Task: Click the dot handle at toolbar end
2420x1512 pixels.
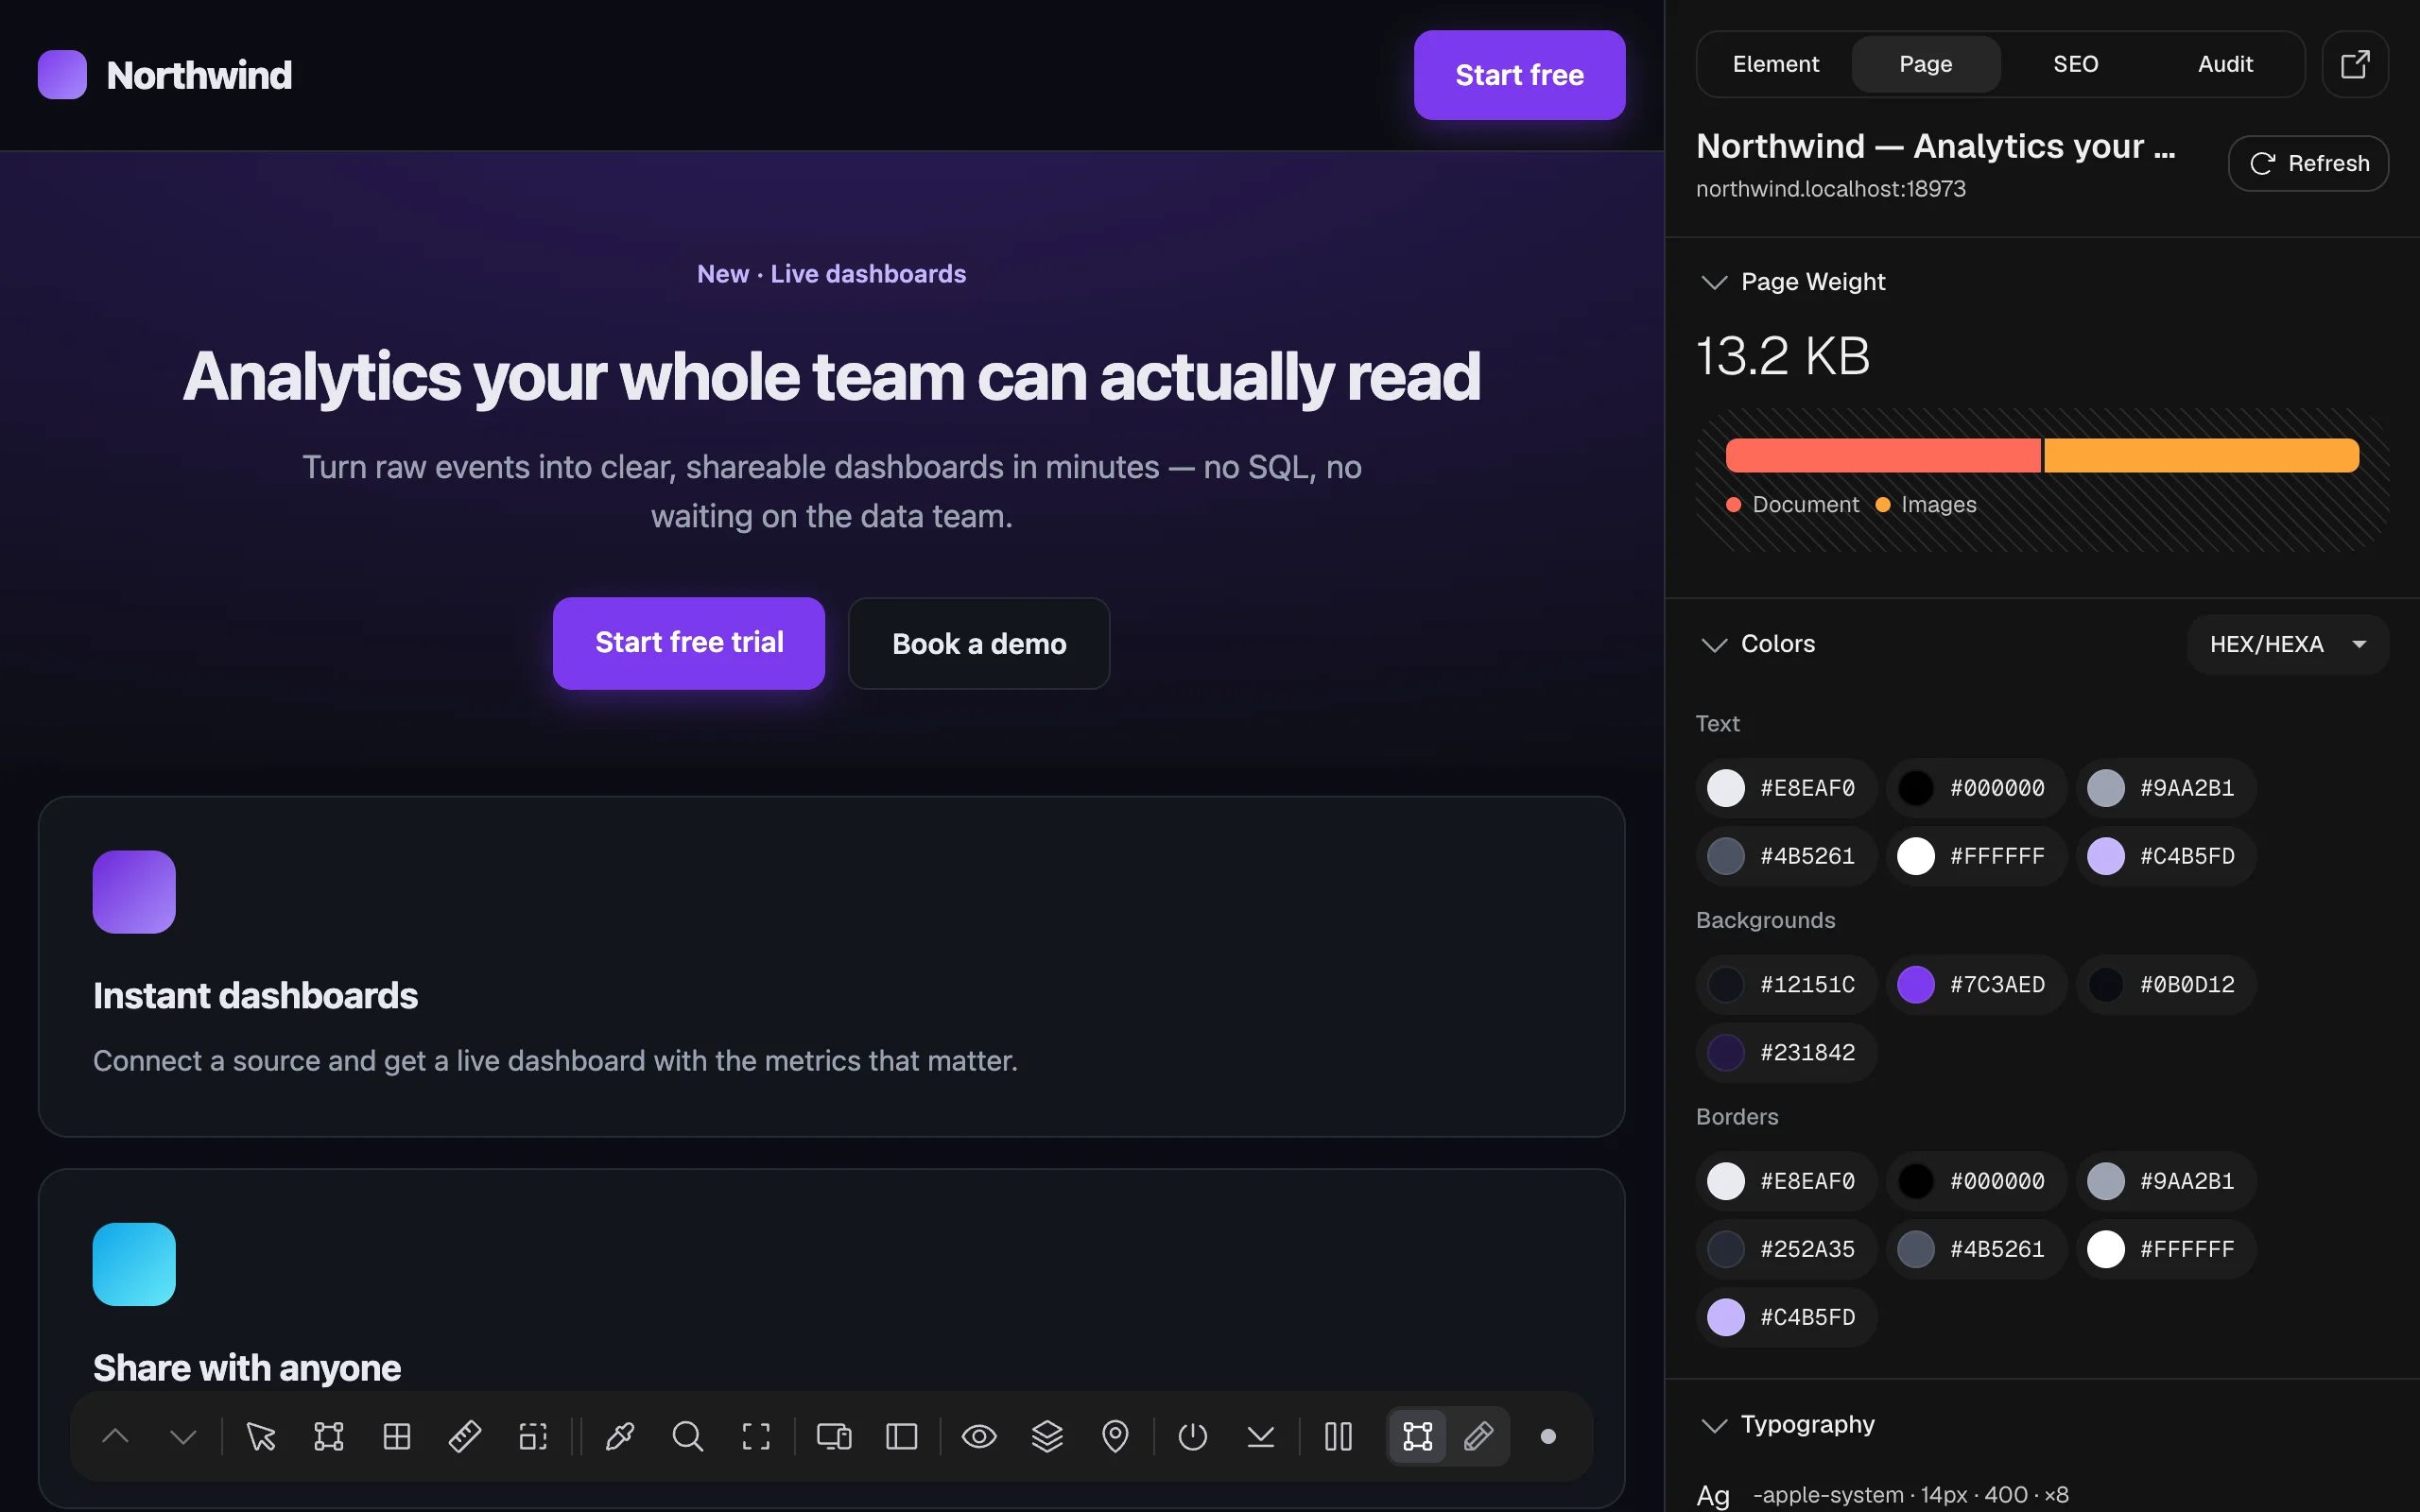Action: [x=1548, y=1437]
